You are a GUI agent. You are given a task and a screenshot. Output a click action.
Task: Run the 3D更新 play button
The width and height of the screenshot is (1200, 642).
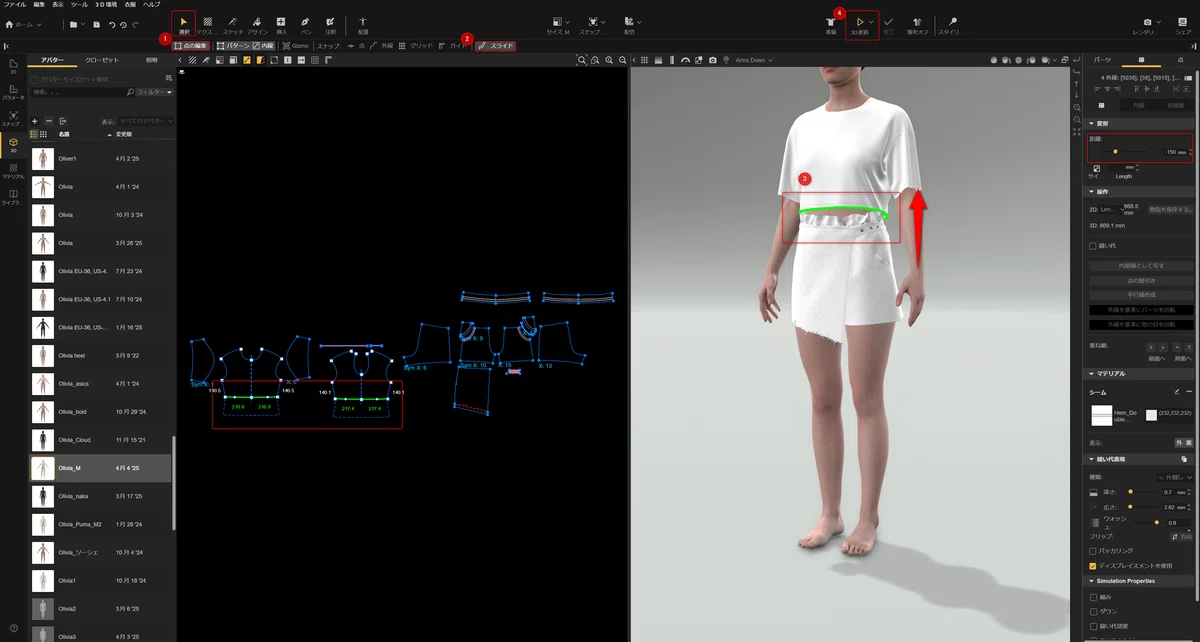point(859,24)
